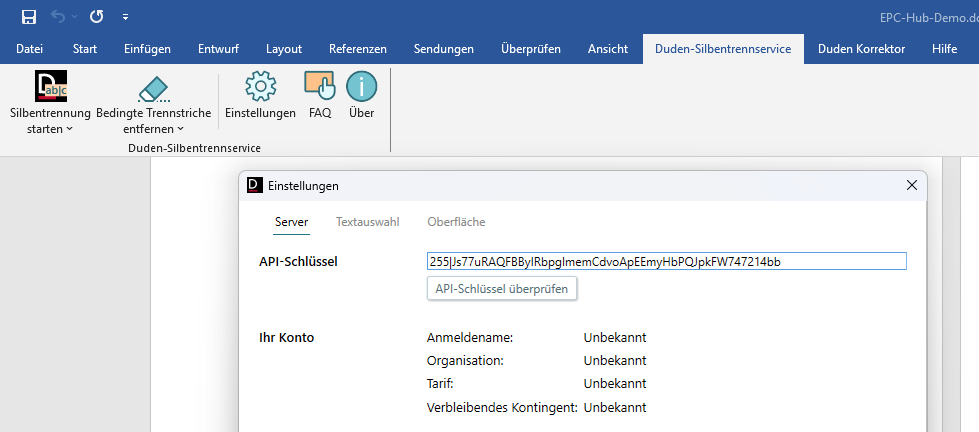Click the Verbleibendes Kontingent Unbekannt value
Screen dimensions: 979x432
pyautogui.click(x=615, y=408)
